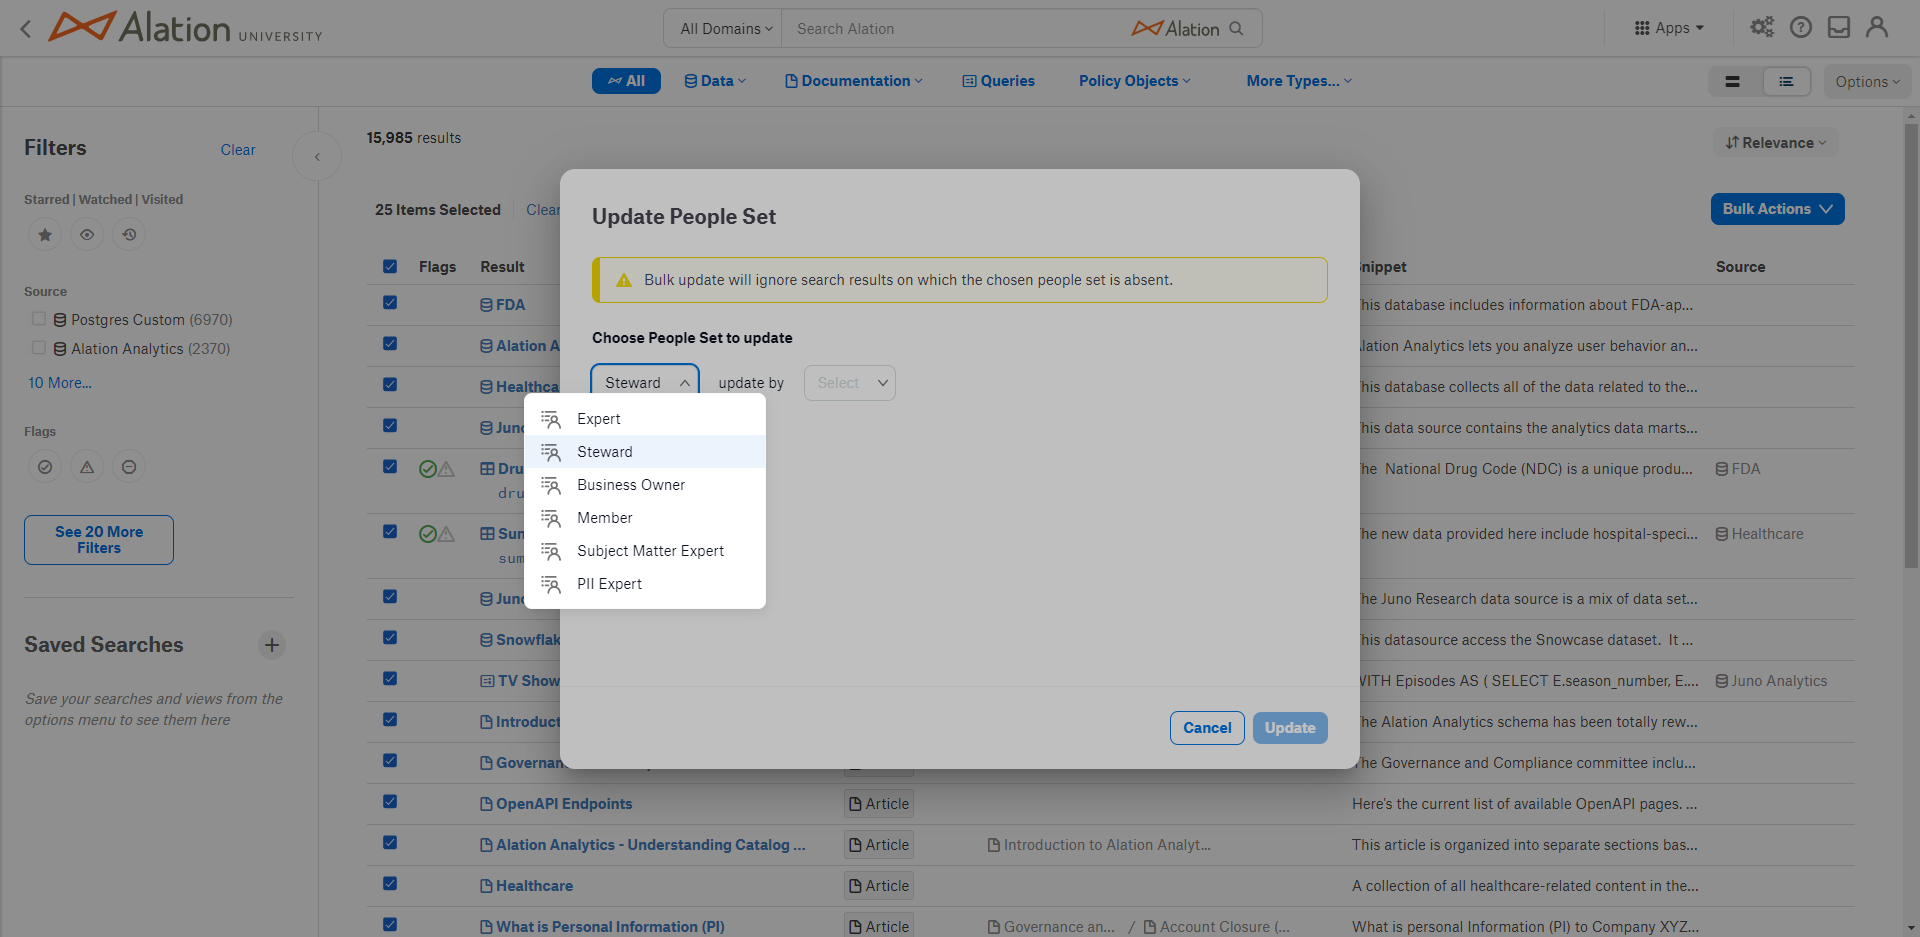Click the Search Alation input field
The width and height of the screenshot is (1920, 937).
coord(955,29)
